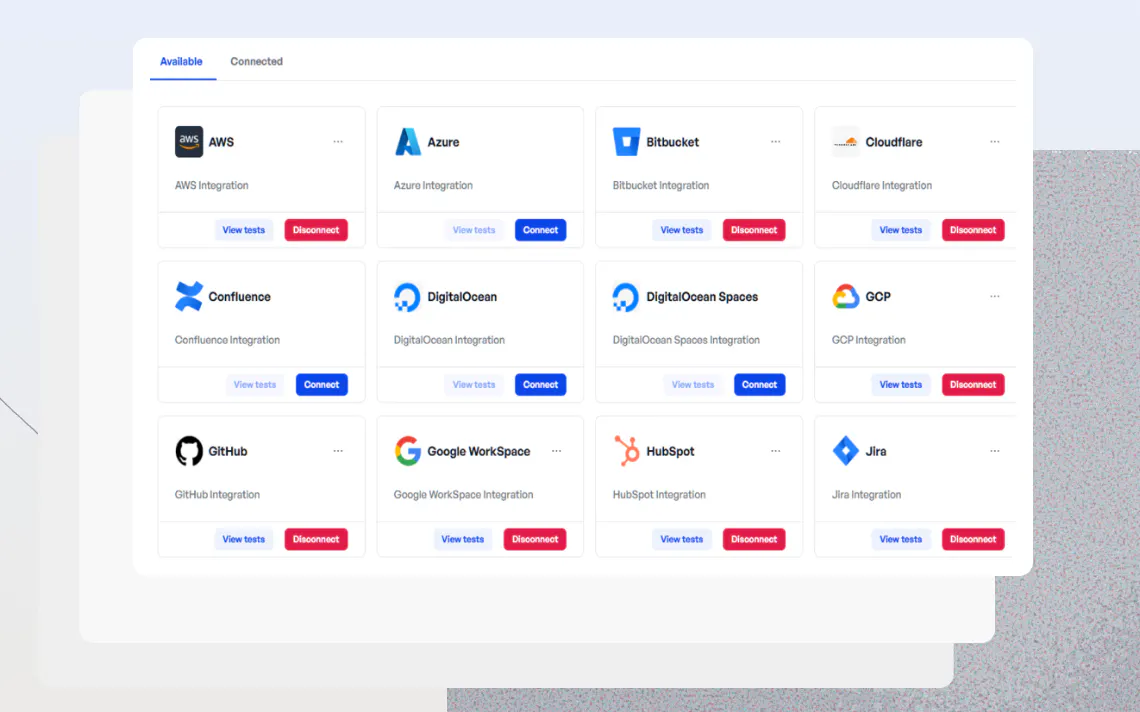Open the GCP card three-dot menu
The height and width of the screenshot is (712, 1140).
coord(995,297)
